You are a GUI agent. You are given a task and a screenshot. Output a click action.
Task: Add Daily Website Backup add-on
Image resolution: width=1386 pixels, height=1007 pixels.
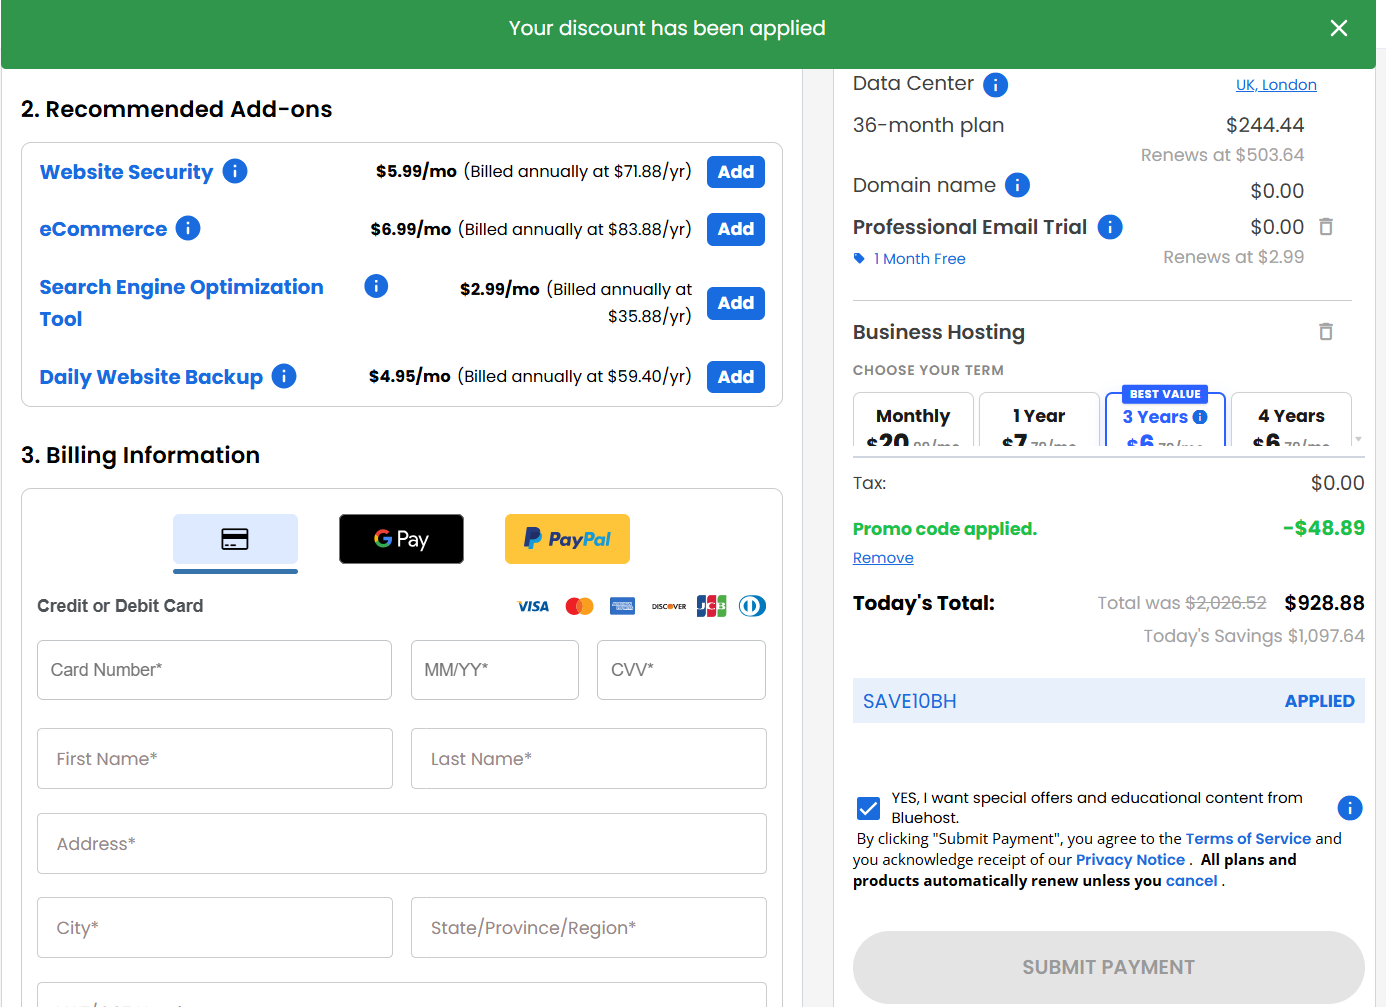tap(736, 377)
